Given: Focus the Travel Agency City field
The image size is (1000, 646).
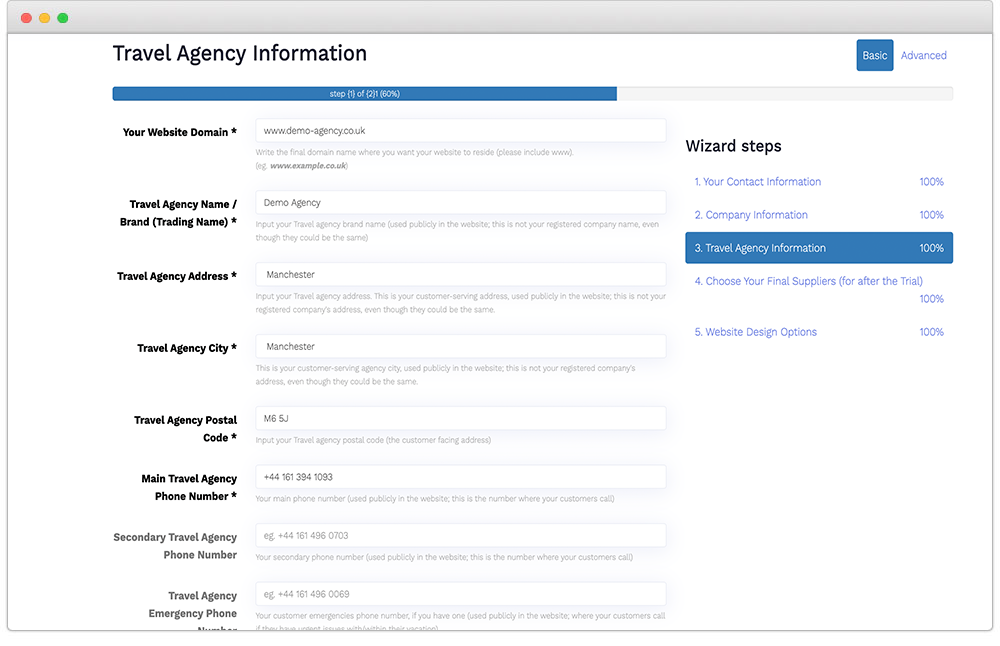Looking at the screenshot, I should point(460,347).
